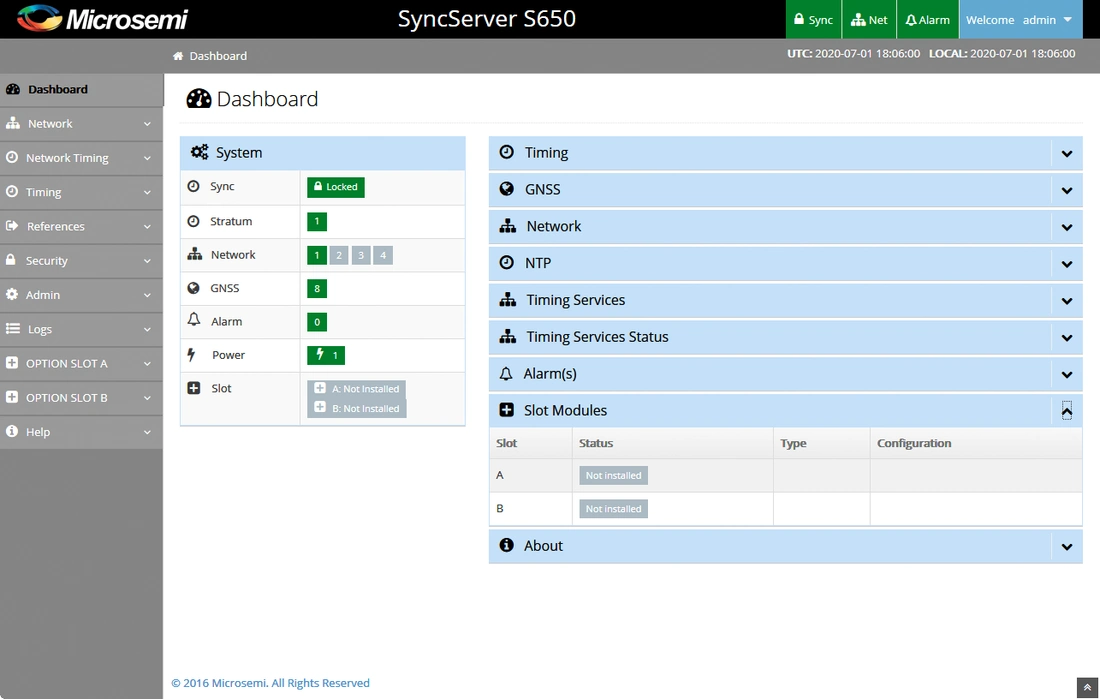Click the Not installed status for slot A
1100x699 pixels.
(x=613, y=475)
